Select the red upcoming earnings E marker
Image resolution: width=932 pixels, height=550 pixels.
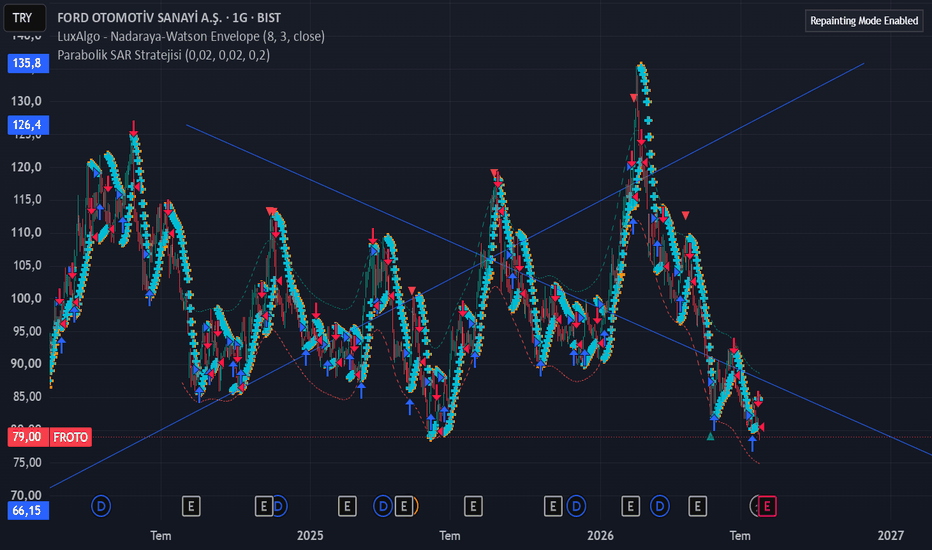pos(767,507)
